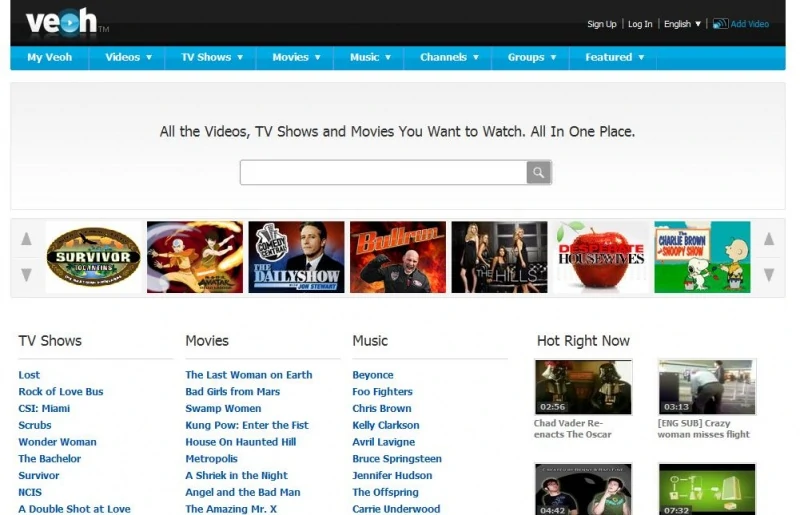800x515 pixels.
Task: Open the Avril Lavigne link
Action: click(x=384, y=442)
